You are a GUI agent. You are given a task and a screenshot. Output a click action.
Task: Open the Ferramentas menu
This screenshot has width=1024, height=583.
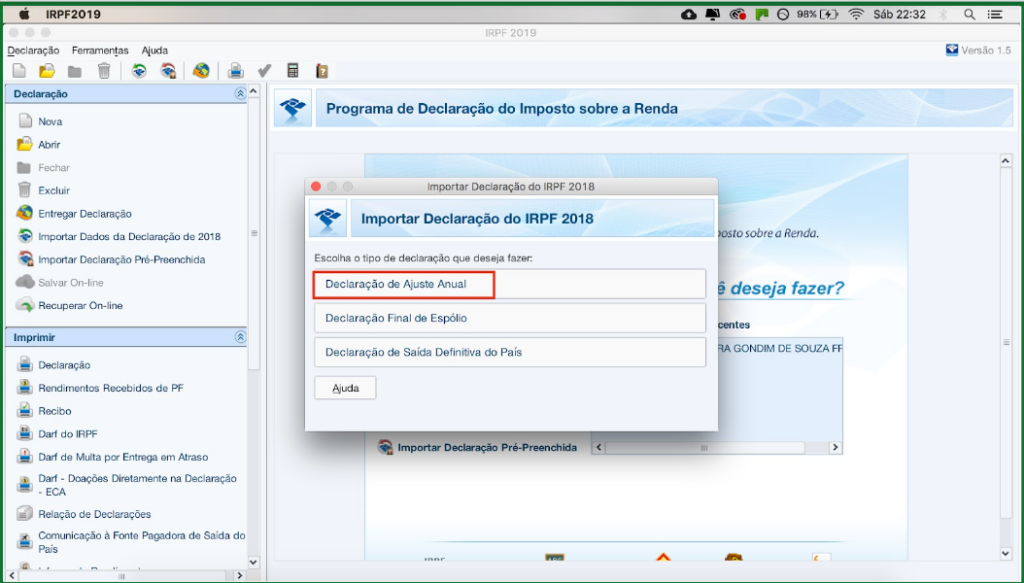pos(100,50)
